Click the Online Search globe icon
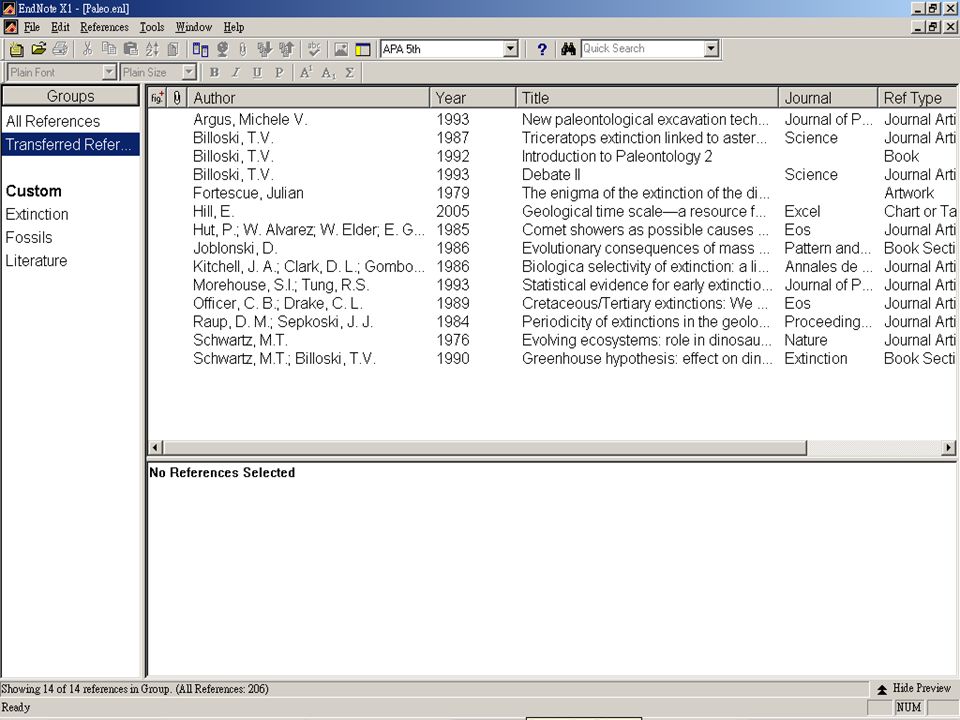The image size is (960, 720). 222,49
